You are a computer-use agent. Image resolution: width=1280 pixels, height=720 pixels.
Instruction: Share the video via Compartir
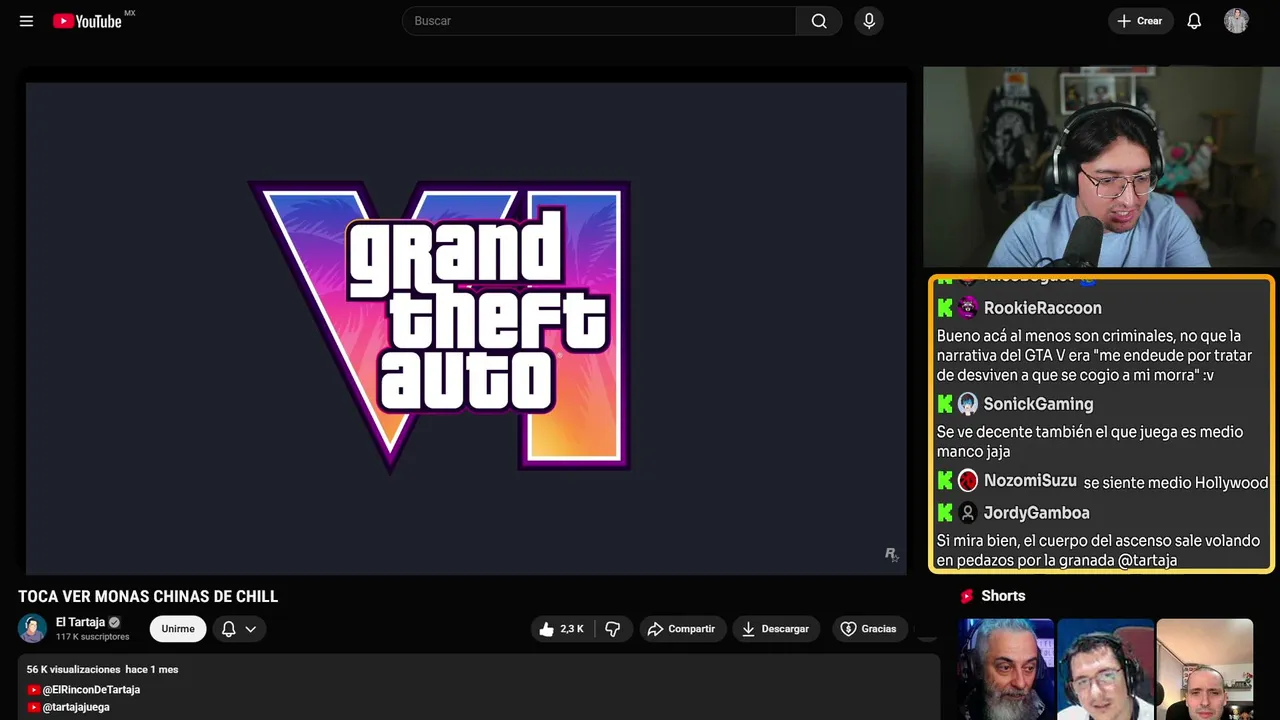click(x=681, y=629)
